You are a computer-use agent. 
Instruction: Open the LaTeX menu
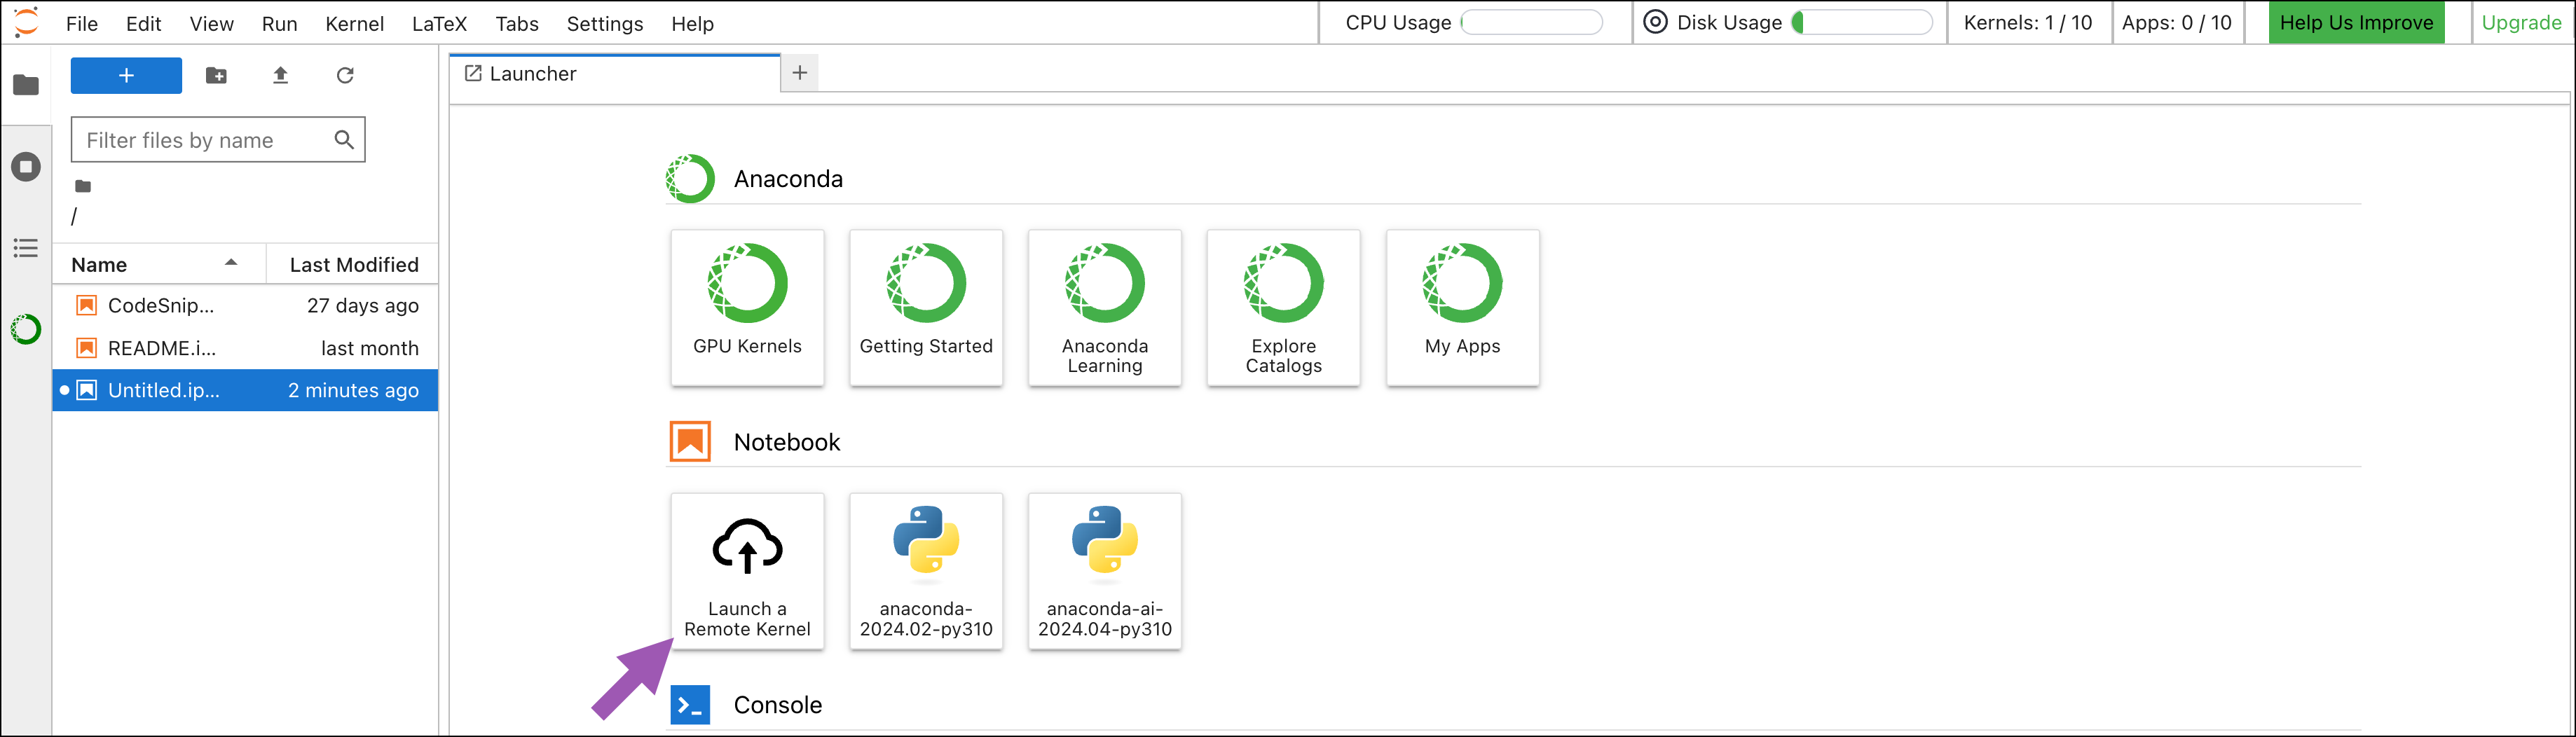440,24
